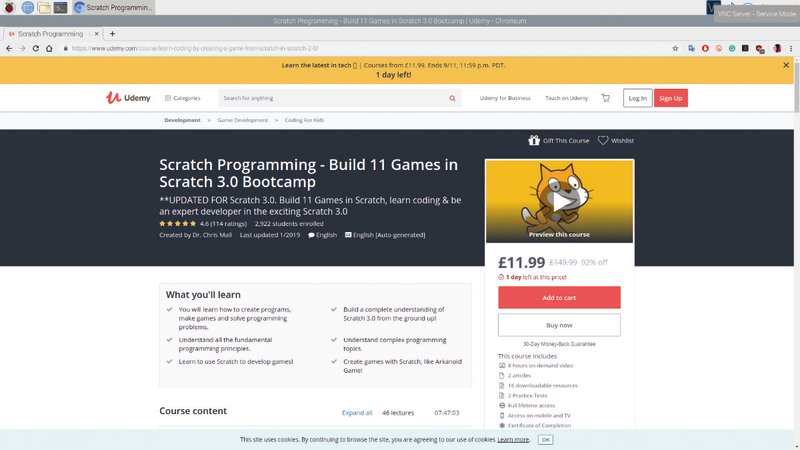Viewport: 800px width, 450px height.
Task: Click the £11.99 course price
Action: [521, 262]
